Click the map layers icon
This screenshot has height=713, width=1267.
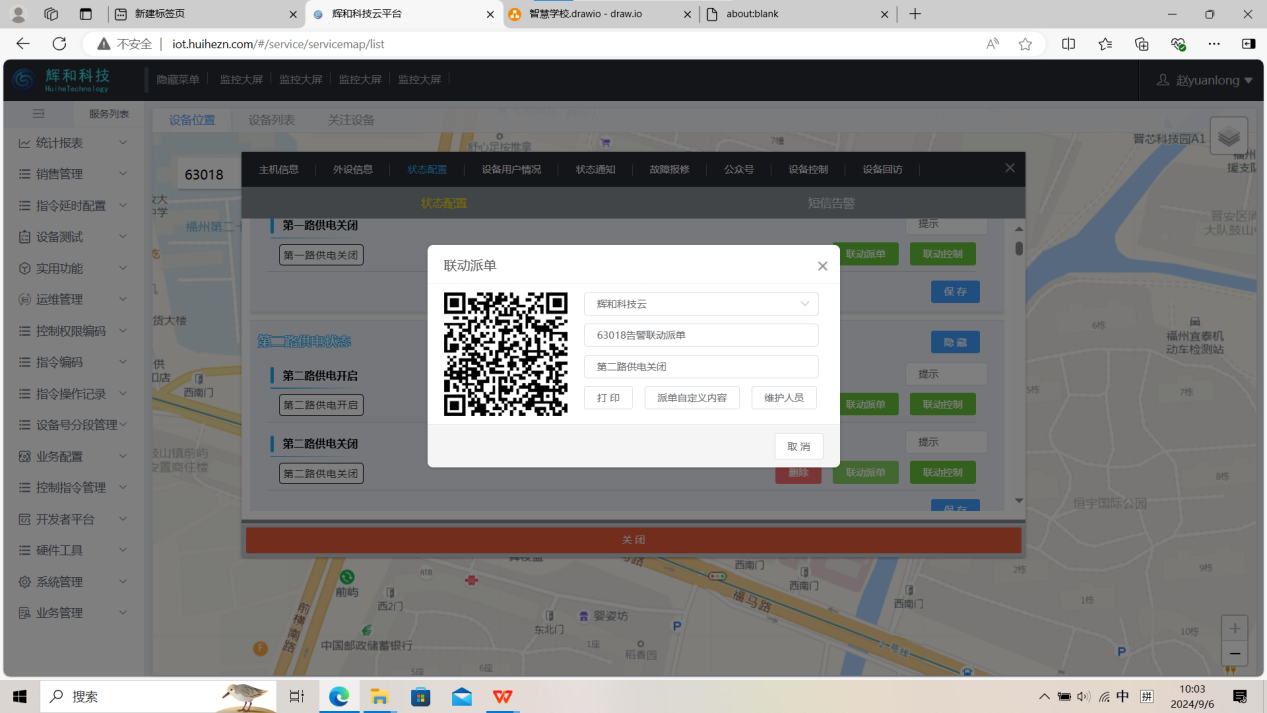[x=1229, y=136]
